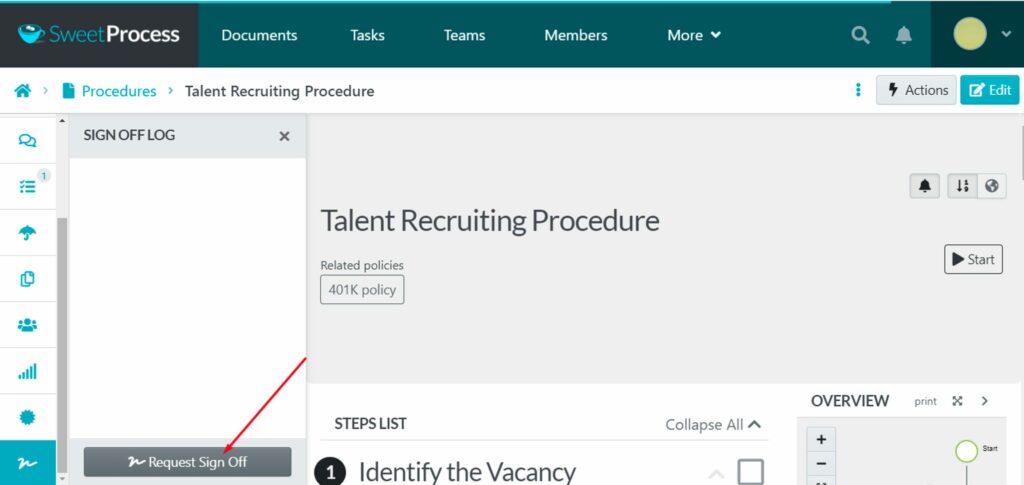Viewport: 1024px width, 485px height.
Task: Click the search magnifier in top bar
Action: [860, 35]
